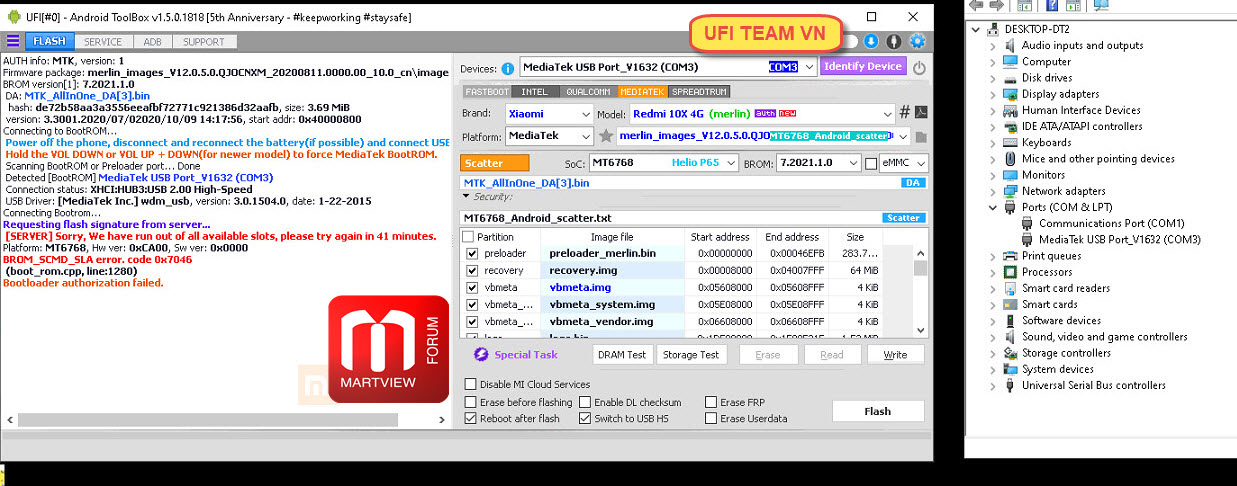Click the monitor icon beside Computer entry
1237x486 pixels.
1012,61
